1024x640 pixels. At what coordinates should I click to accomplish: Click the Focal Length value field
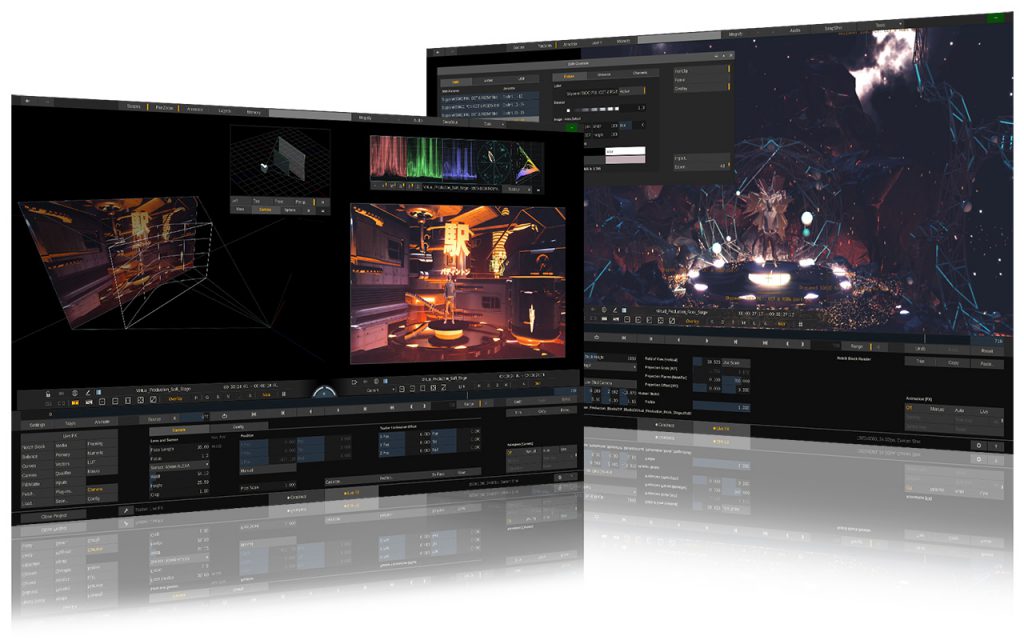[x=201, y=446]
